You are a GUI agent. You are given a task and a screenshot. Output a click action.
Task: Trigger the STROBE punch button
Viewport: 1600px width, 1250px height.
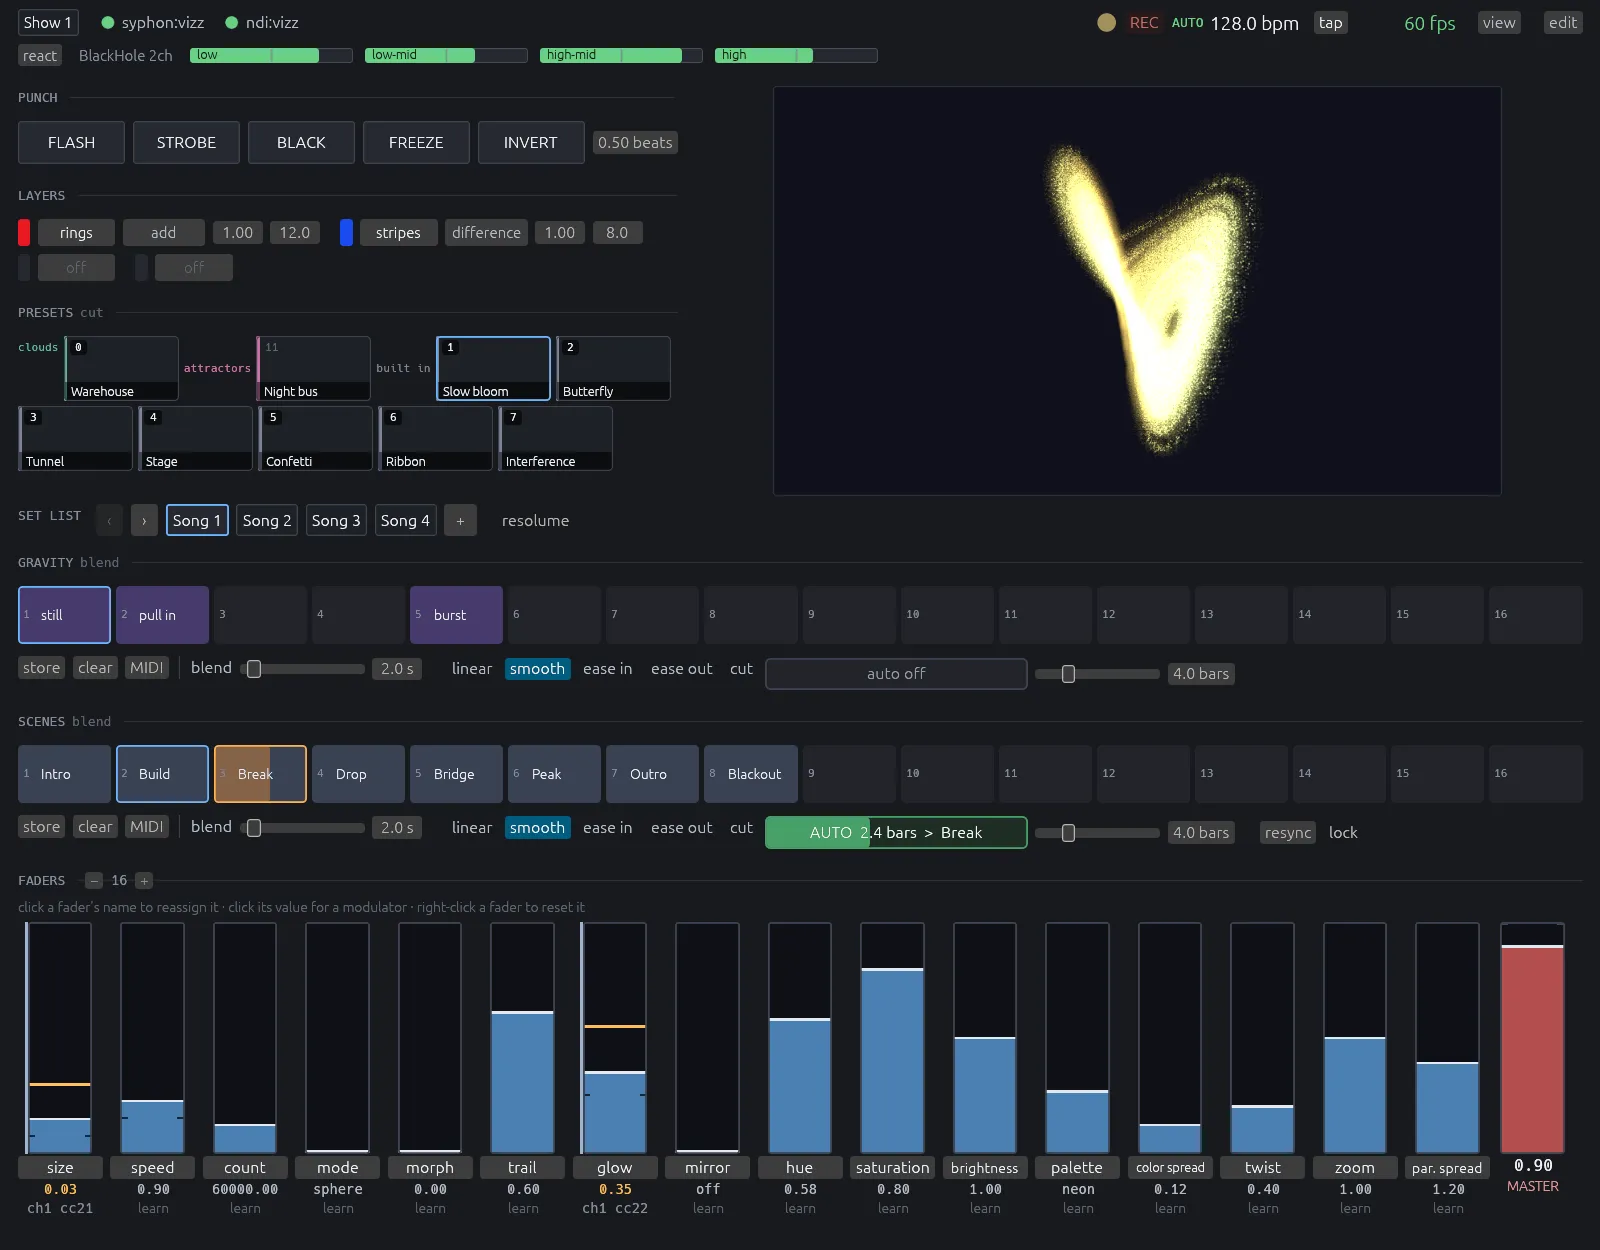(x=186, y=142)
